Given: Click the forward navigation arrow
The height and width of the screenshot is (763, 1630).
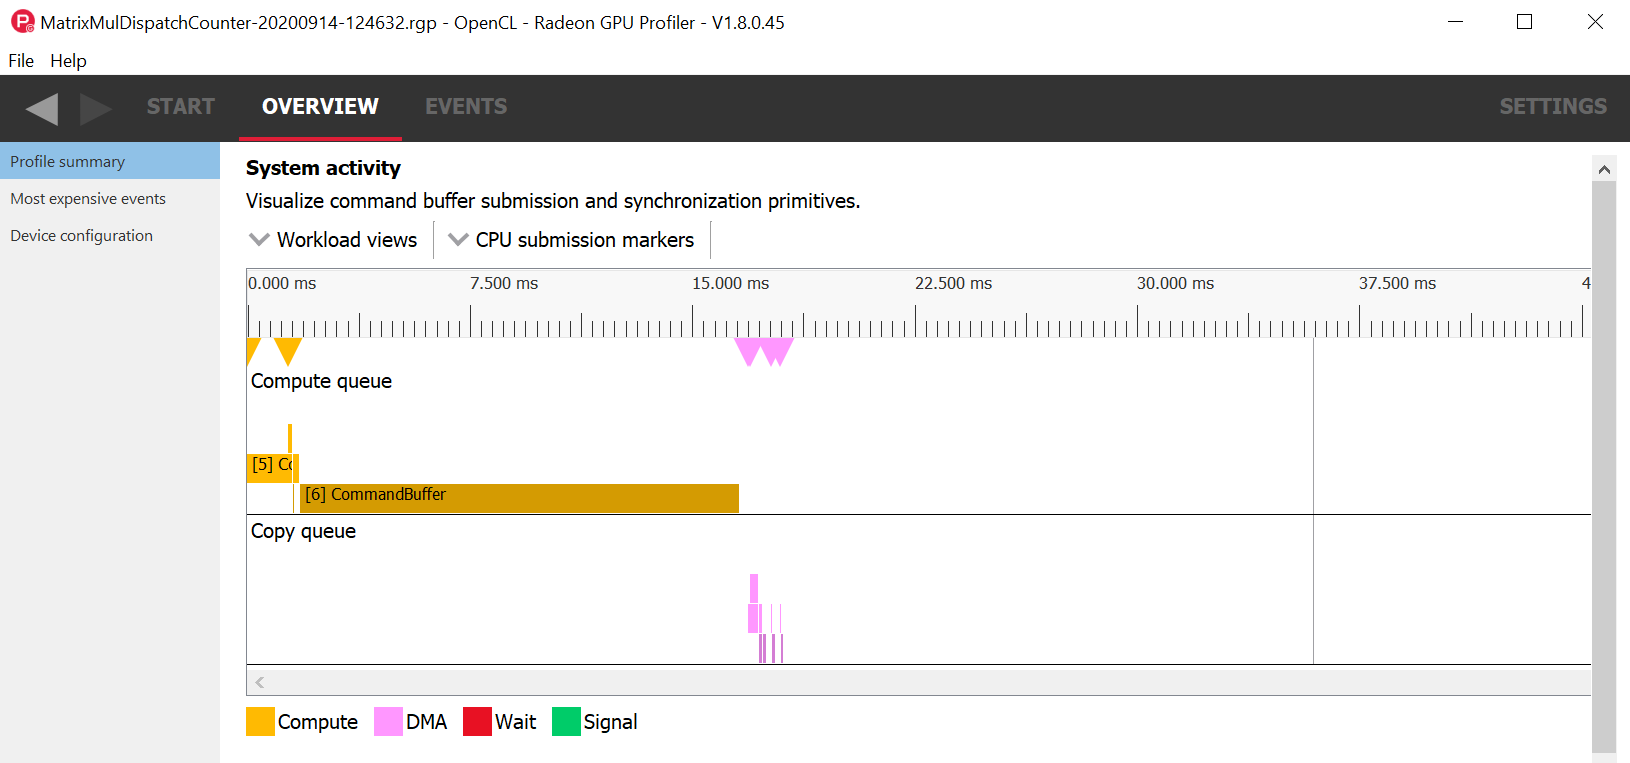Looking at the screenshot, I should click(x=95, y=108).
